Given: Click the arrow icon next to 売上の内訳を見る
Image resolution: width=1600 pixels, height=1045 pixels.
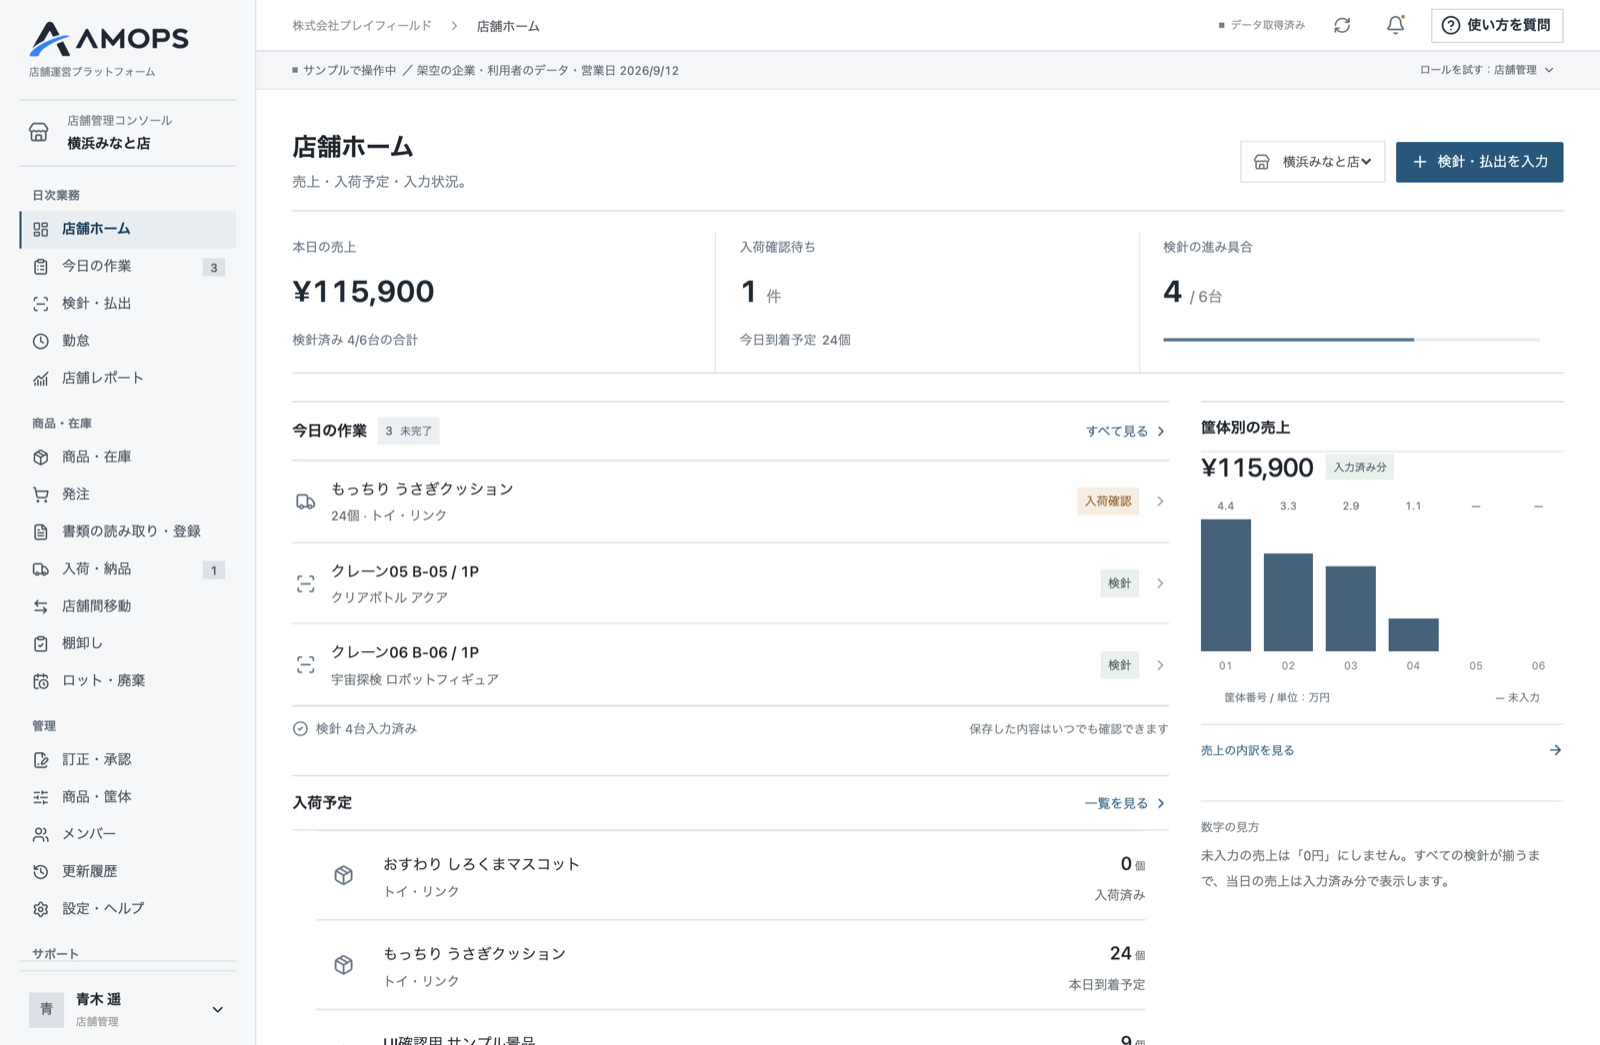Looking at the screenshot, I should [x=1555, y=750].
